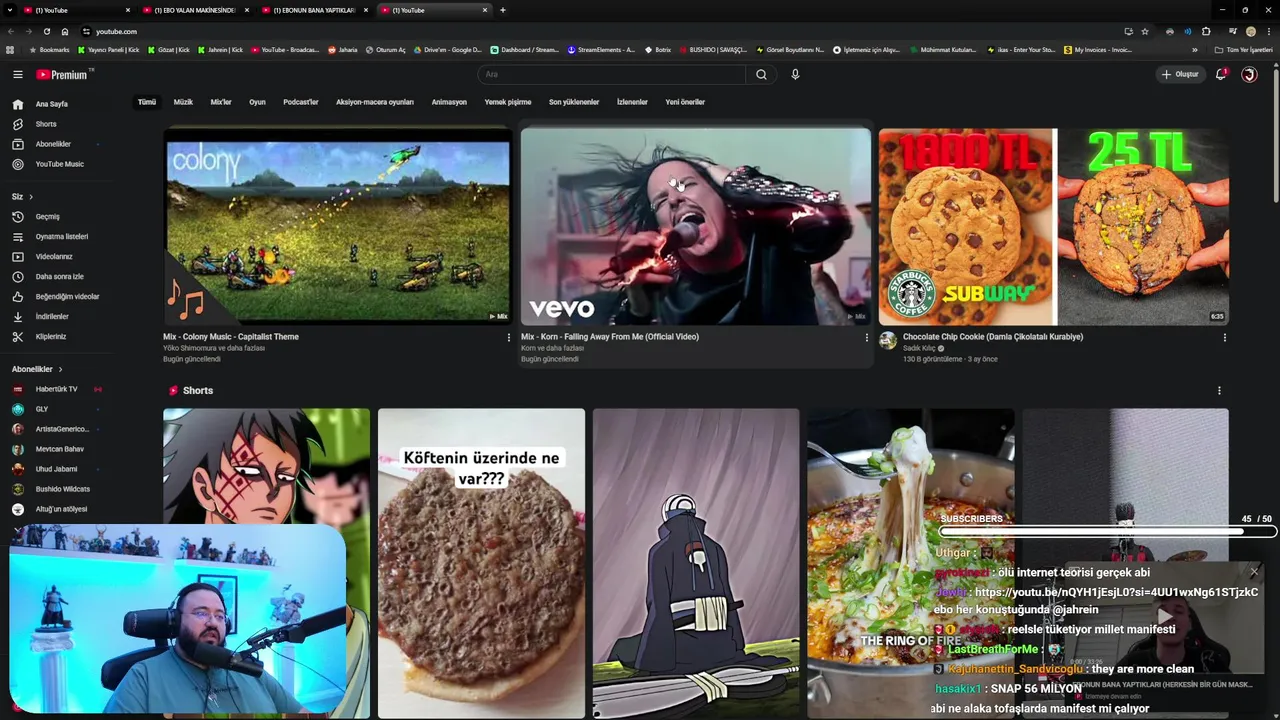Open Ana Sayfa in the sidebar
This screenshot has width=1280, height=720.
click(x=52, y=104)
